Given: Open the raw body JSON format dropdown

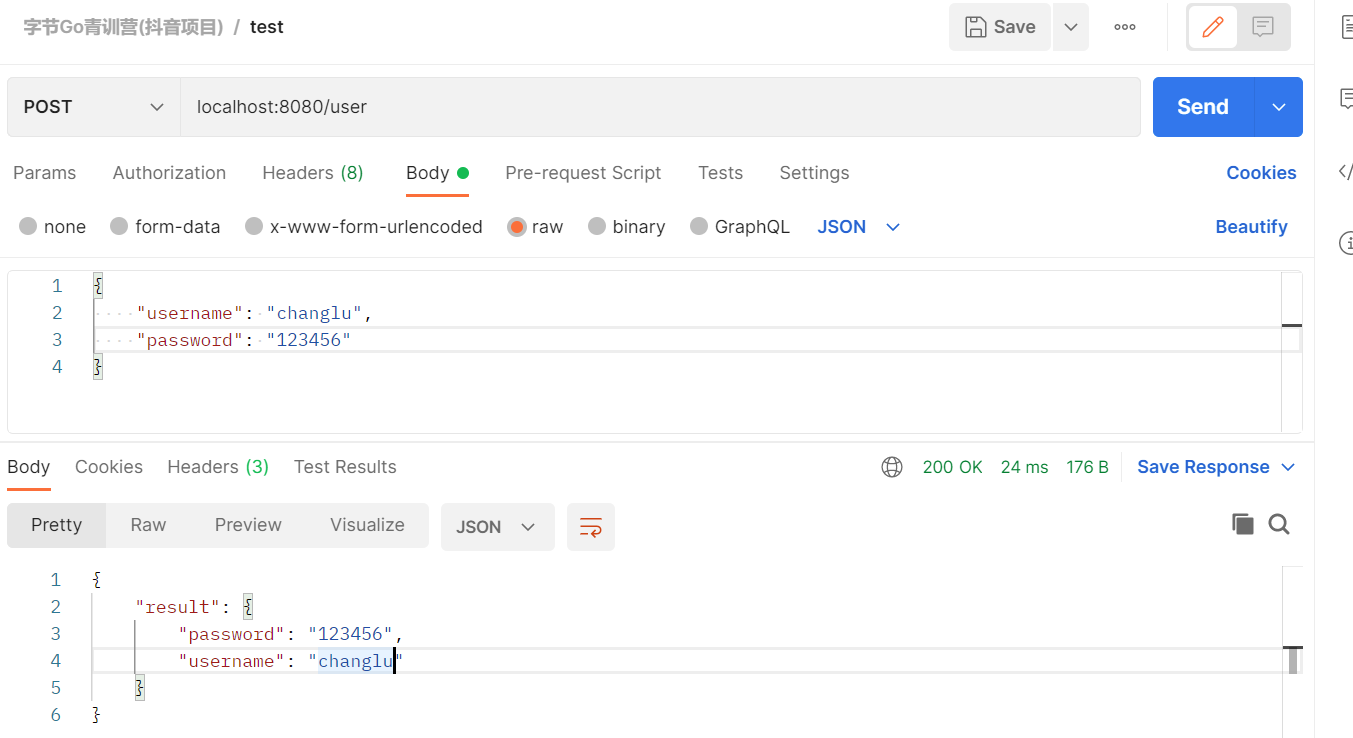Looking at the screenshot, I should click(x=859, y=227).
